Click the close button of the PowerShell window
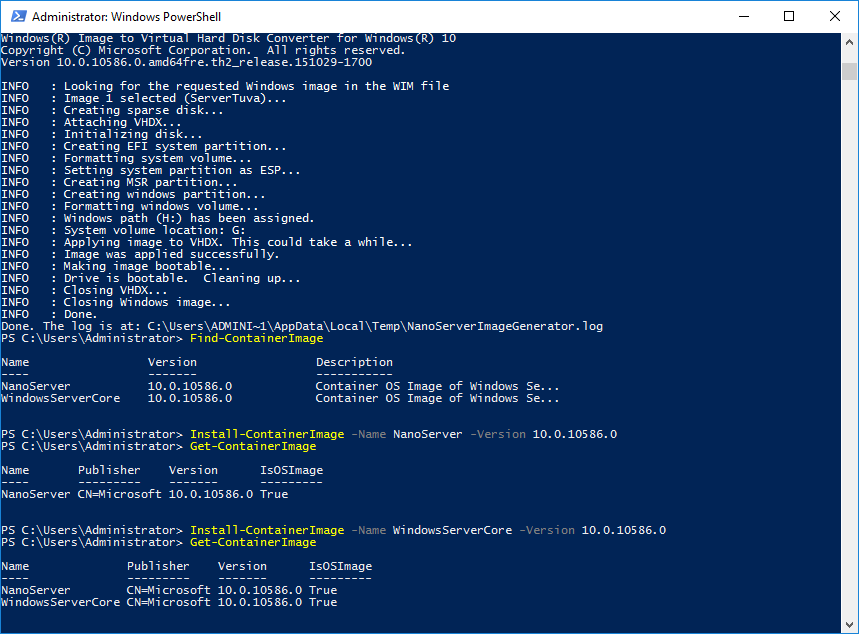 point(834,16)
